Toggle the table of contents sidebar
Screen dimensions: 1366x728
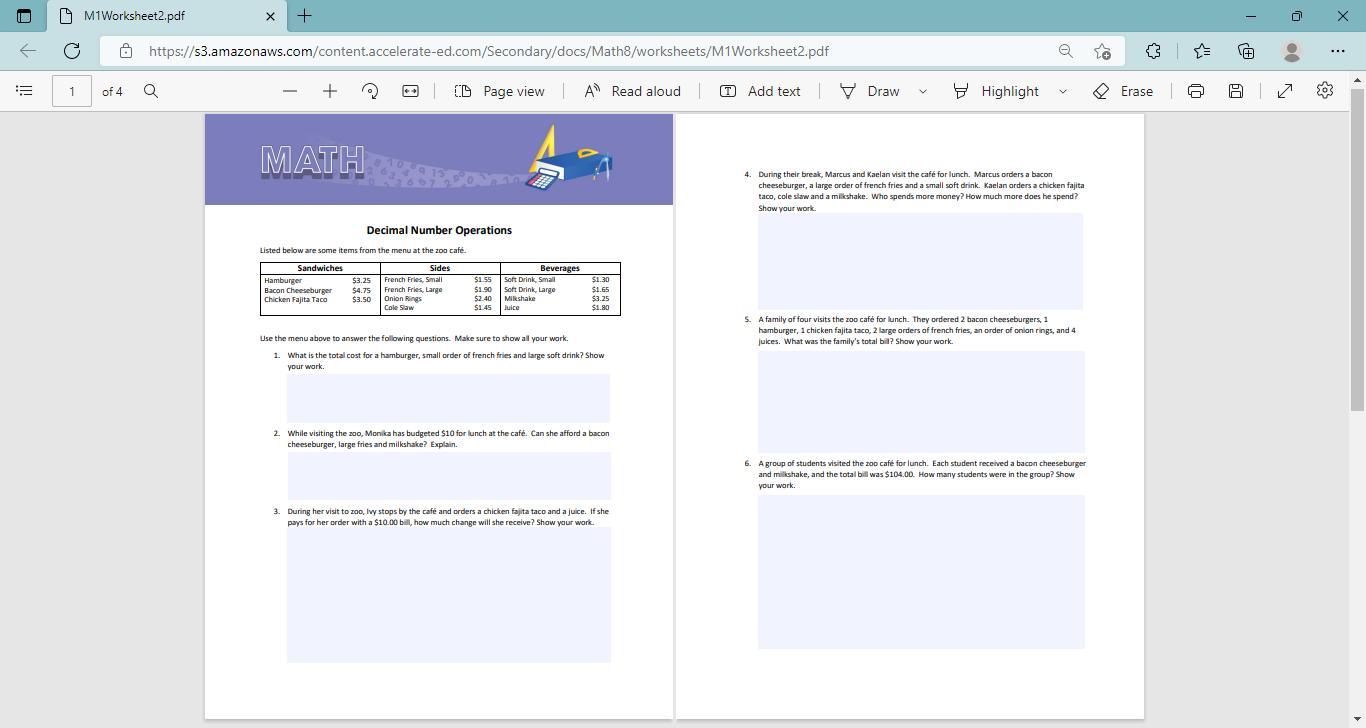coord(25,91)
